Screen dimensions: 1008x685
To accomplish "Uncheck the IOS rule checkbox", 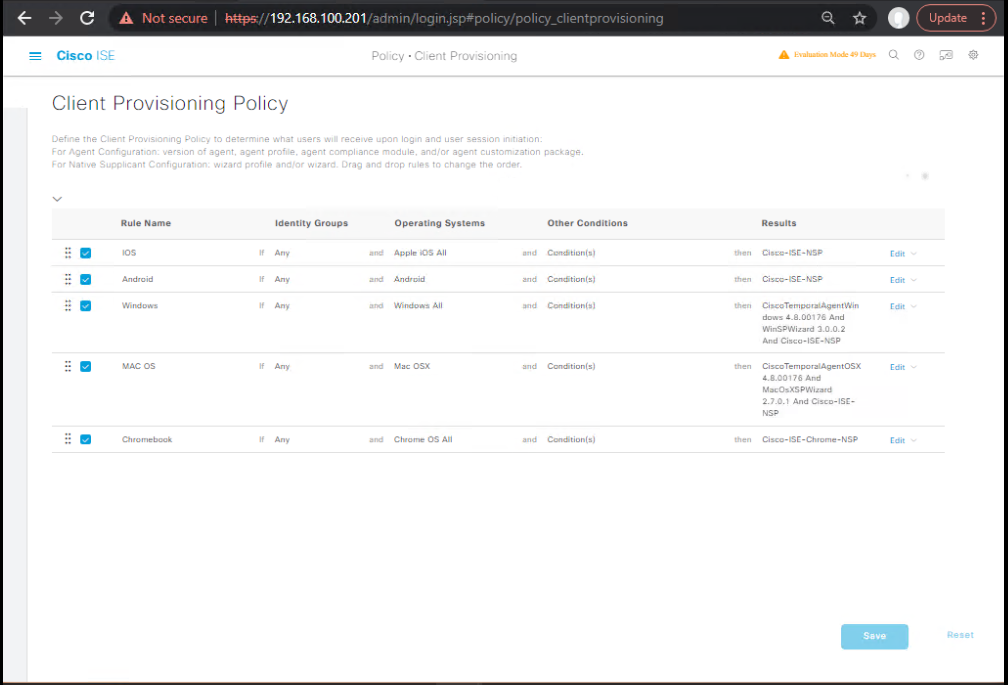I will click(86, 253).
